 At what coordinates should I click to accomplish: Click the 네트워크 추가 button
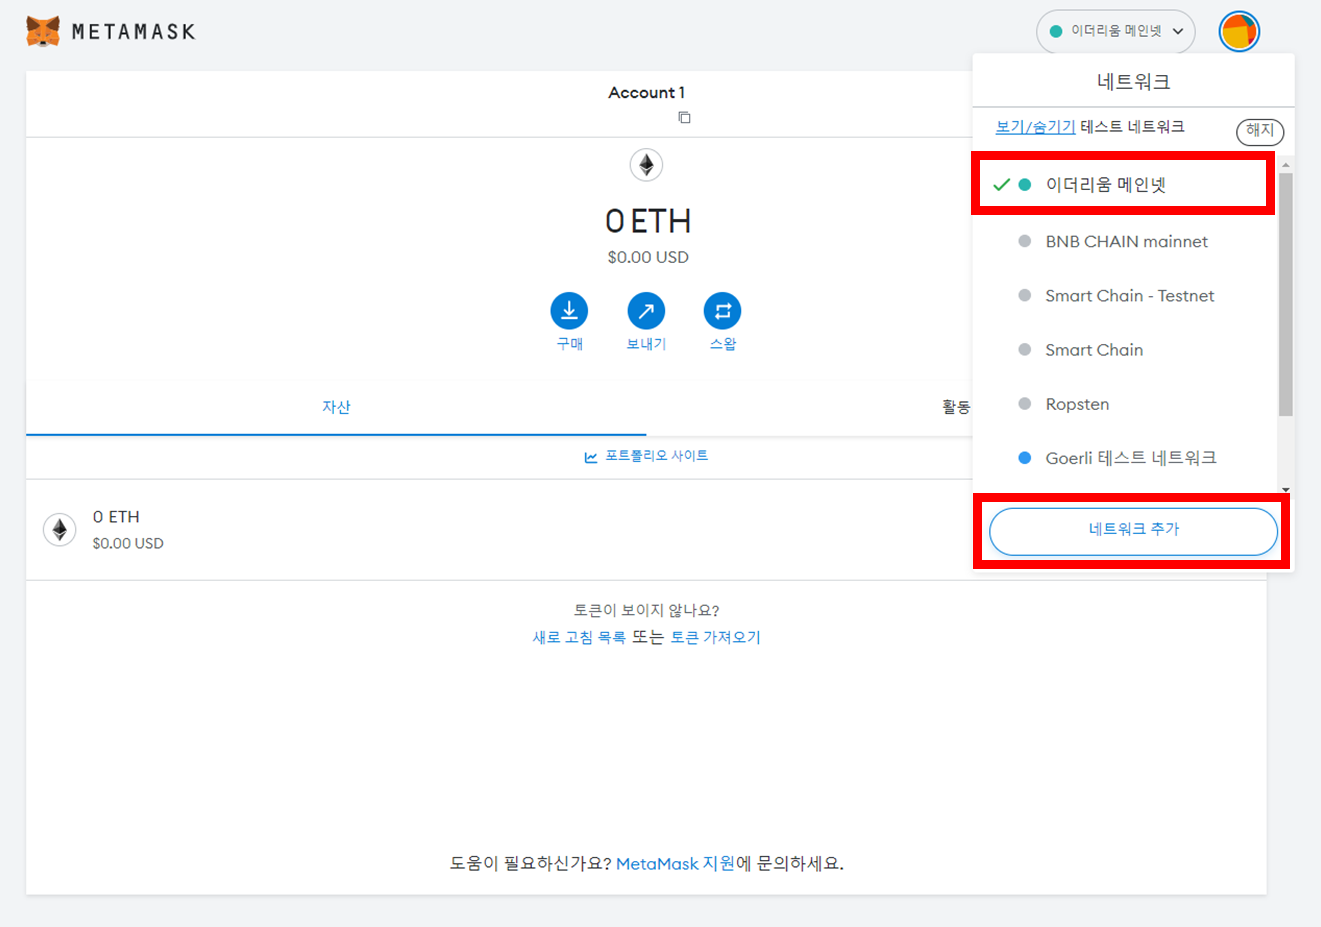point(1133,530)
